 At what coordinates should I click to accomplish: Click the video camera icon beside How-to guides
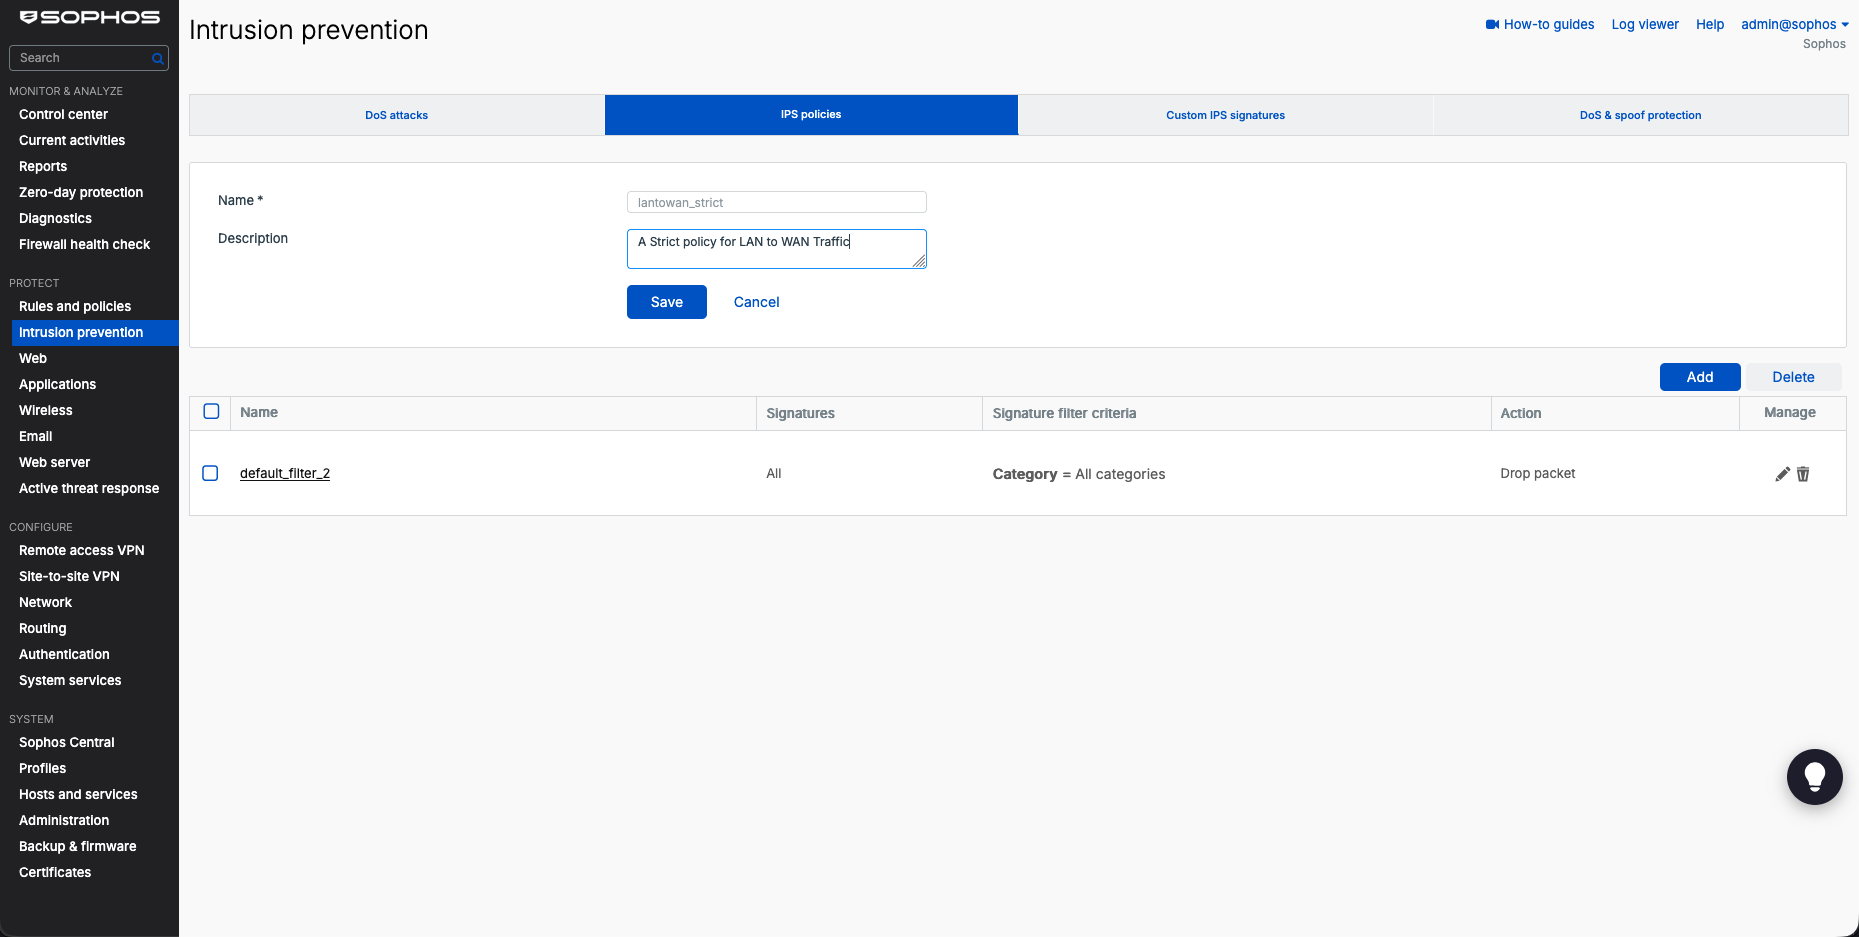click(x=1492, y=24)
